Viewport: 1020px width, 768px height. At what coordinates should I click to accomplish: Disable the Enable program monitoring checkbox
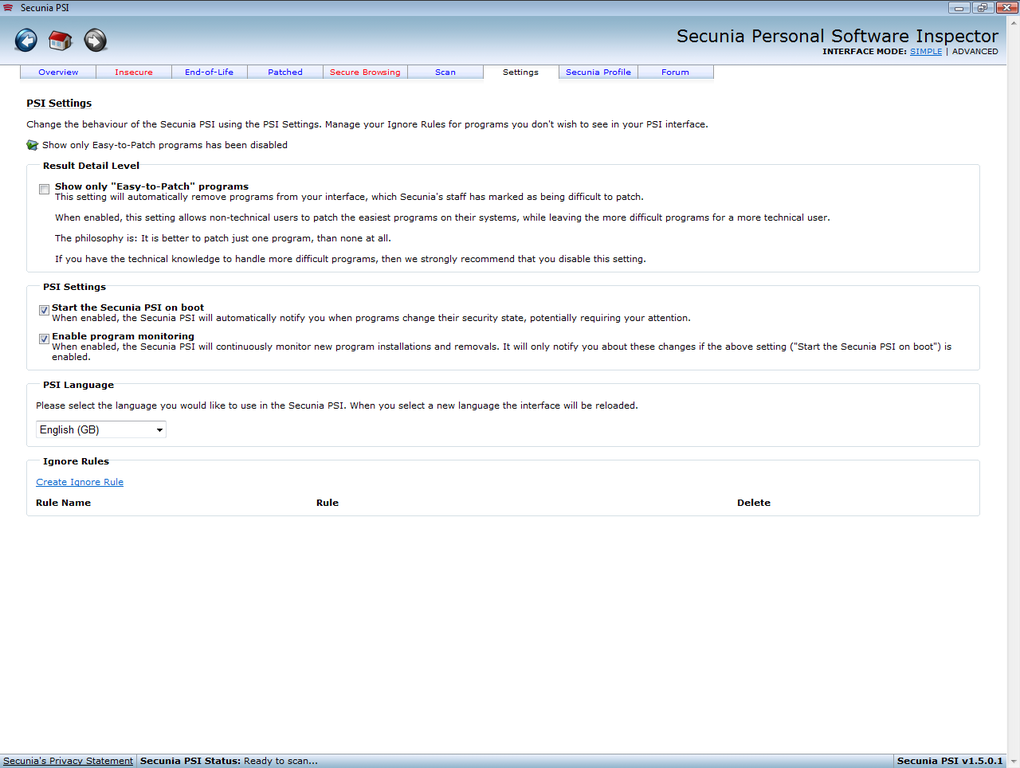point(44,339)
